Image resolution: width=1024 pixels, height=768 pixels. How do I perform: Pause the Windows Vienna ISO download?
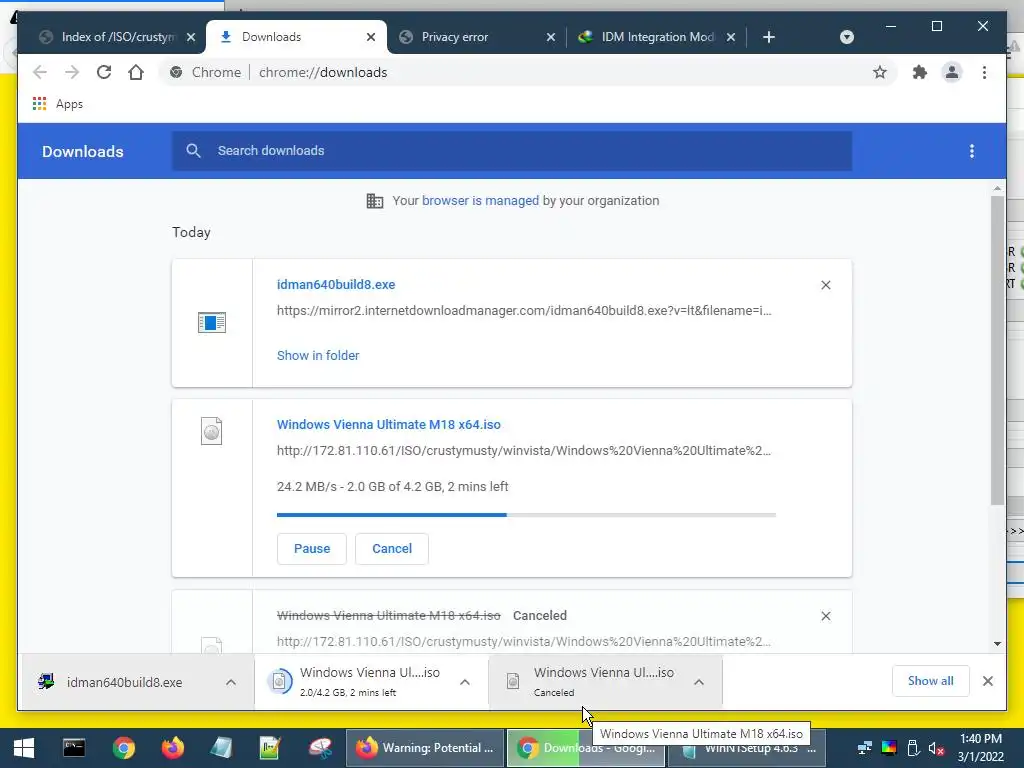[x=312, y=549]
